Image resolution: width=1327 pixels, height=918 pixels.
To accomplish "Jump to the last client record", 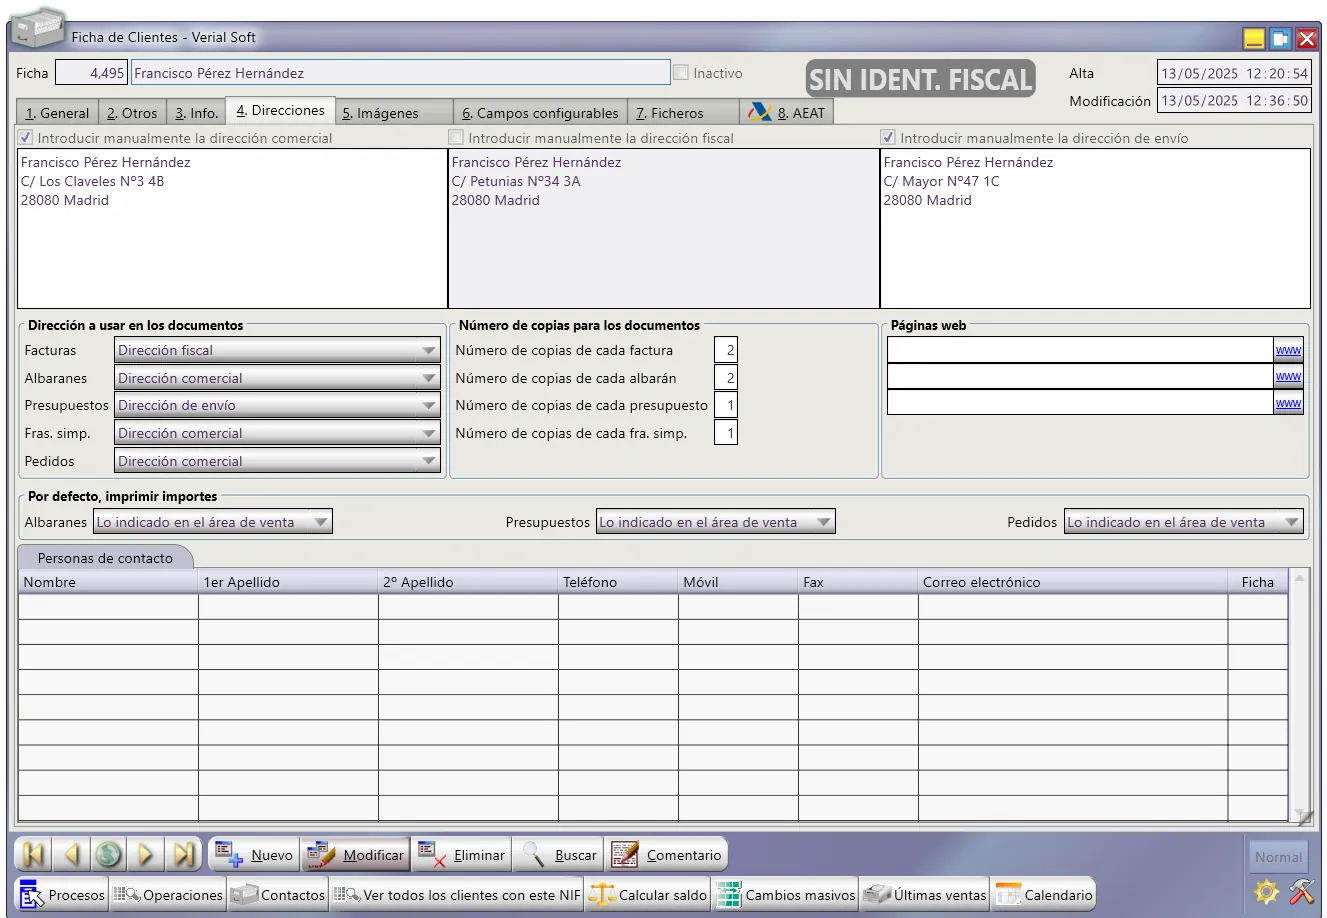I will click(x=184, y=855).
